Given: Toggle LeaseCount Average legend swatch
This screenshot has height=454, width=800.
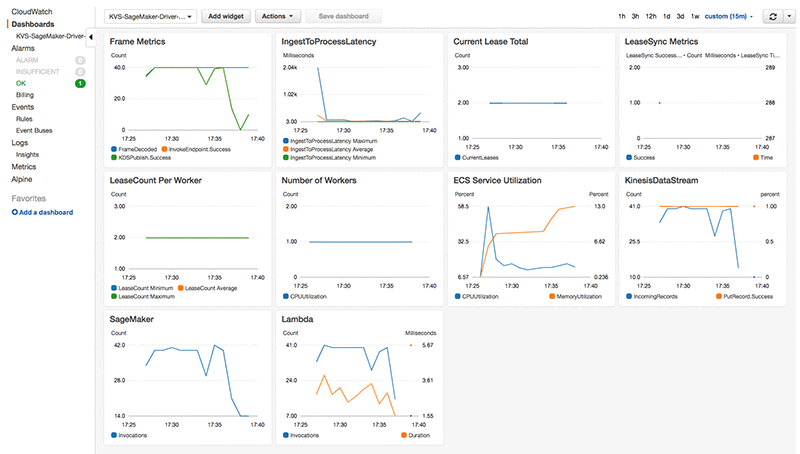Looking at the screenshot, I should click(181, 288).
